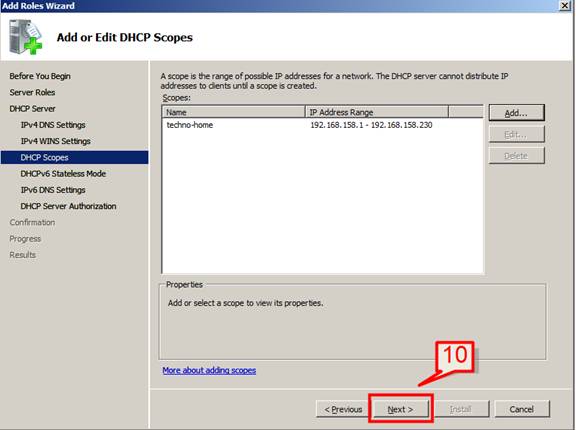The height and width of the screenshot is (430, 576).
Task: Close the Add Roles Wizard window
Action: 565,6
